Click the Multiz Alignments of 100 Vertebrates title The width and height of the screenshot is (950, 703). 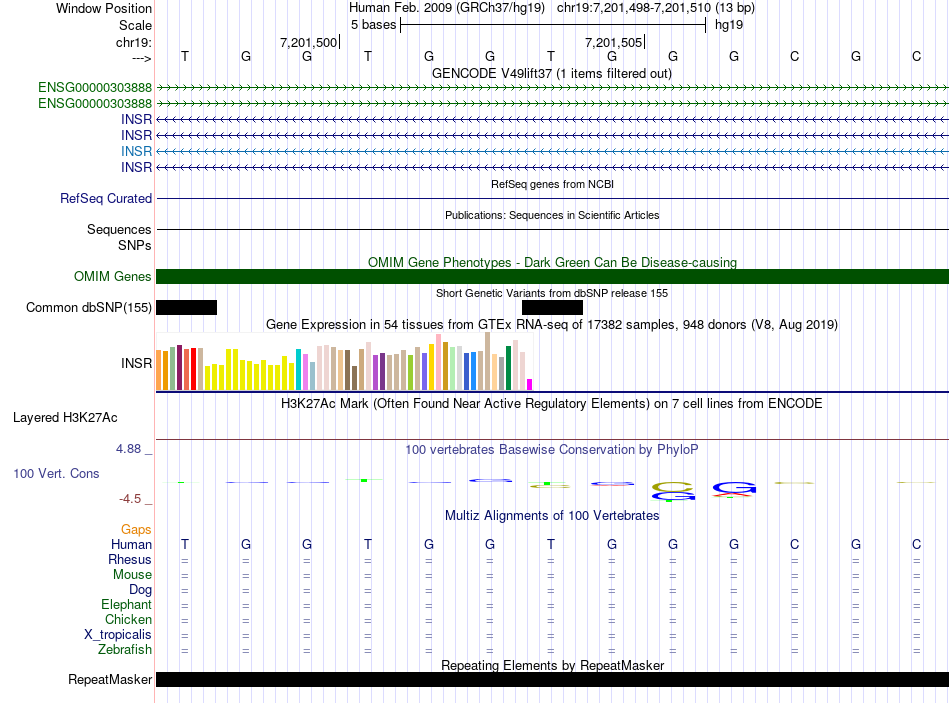click(x=551, y=515)
